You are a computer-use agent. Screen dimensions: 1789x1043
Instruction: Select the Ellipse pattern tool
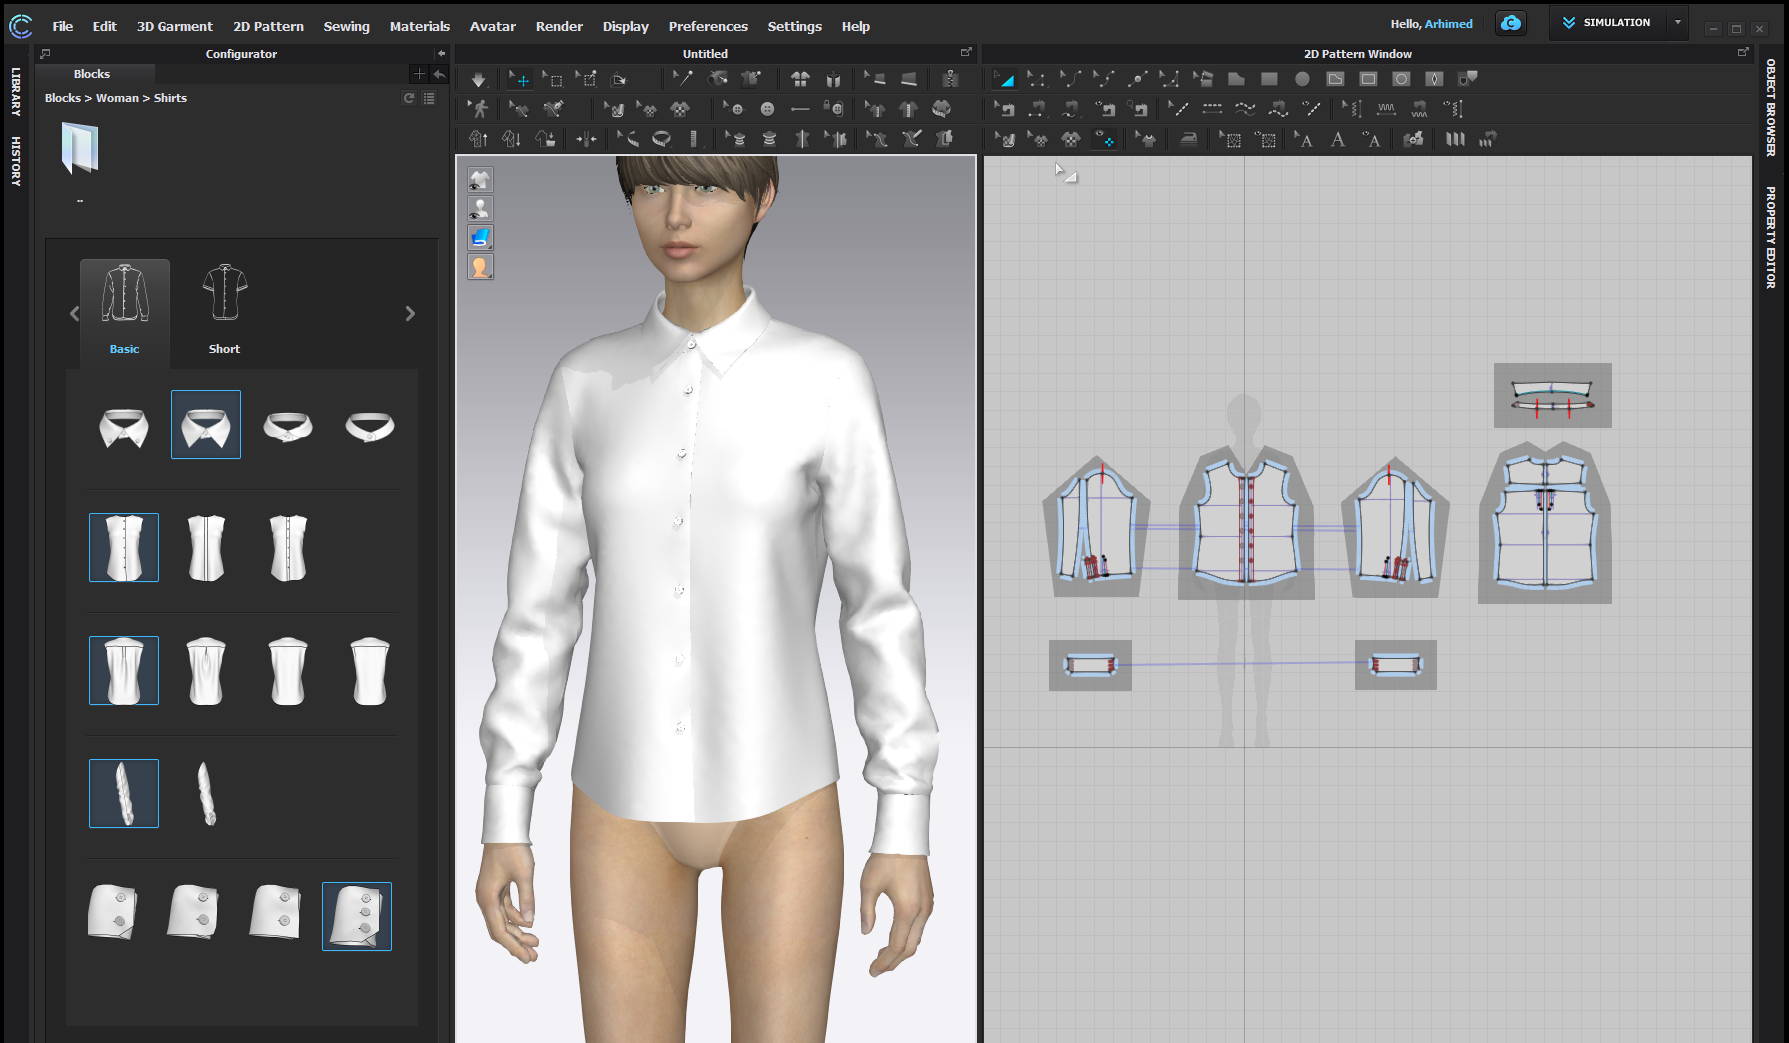[1302, 79]
